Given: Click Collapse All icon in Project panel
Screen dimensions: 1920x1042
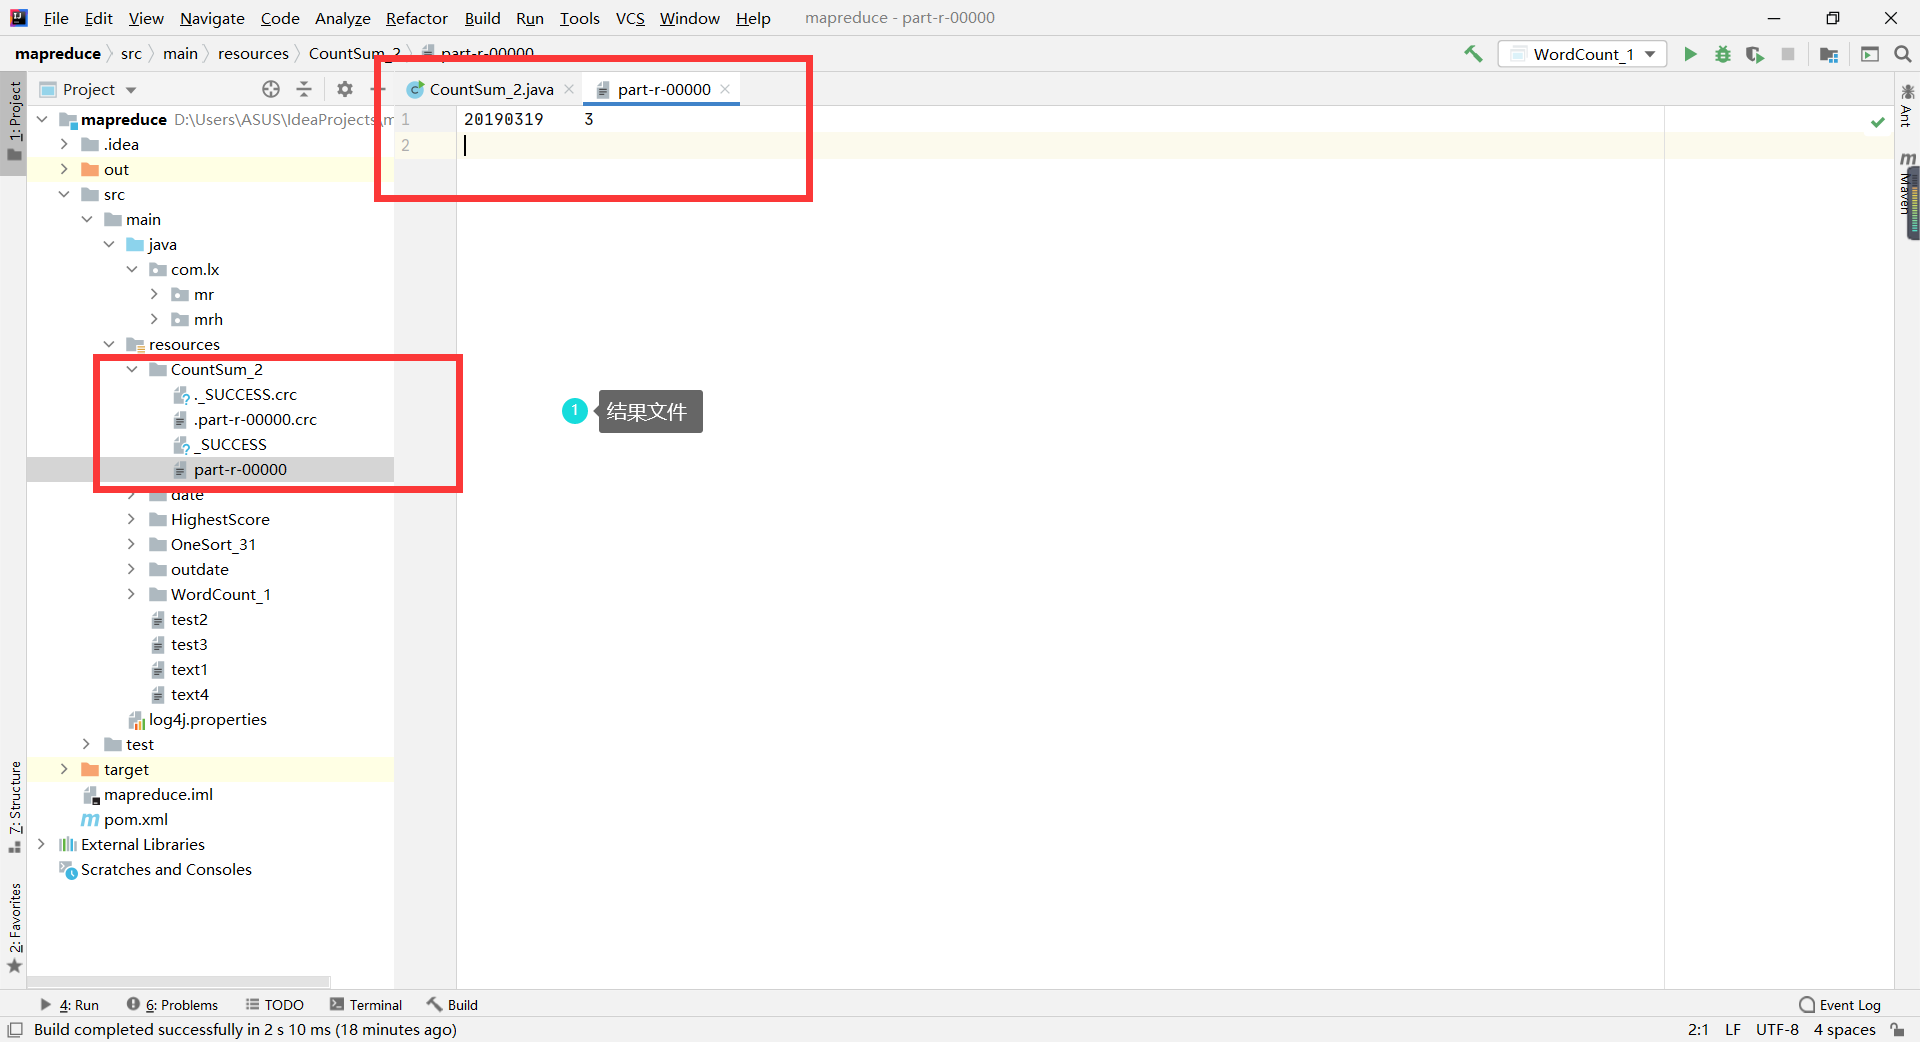Looking at the screenshot, I should (304, 89).
